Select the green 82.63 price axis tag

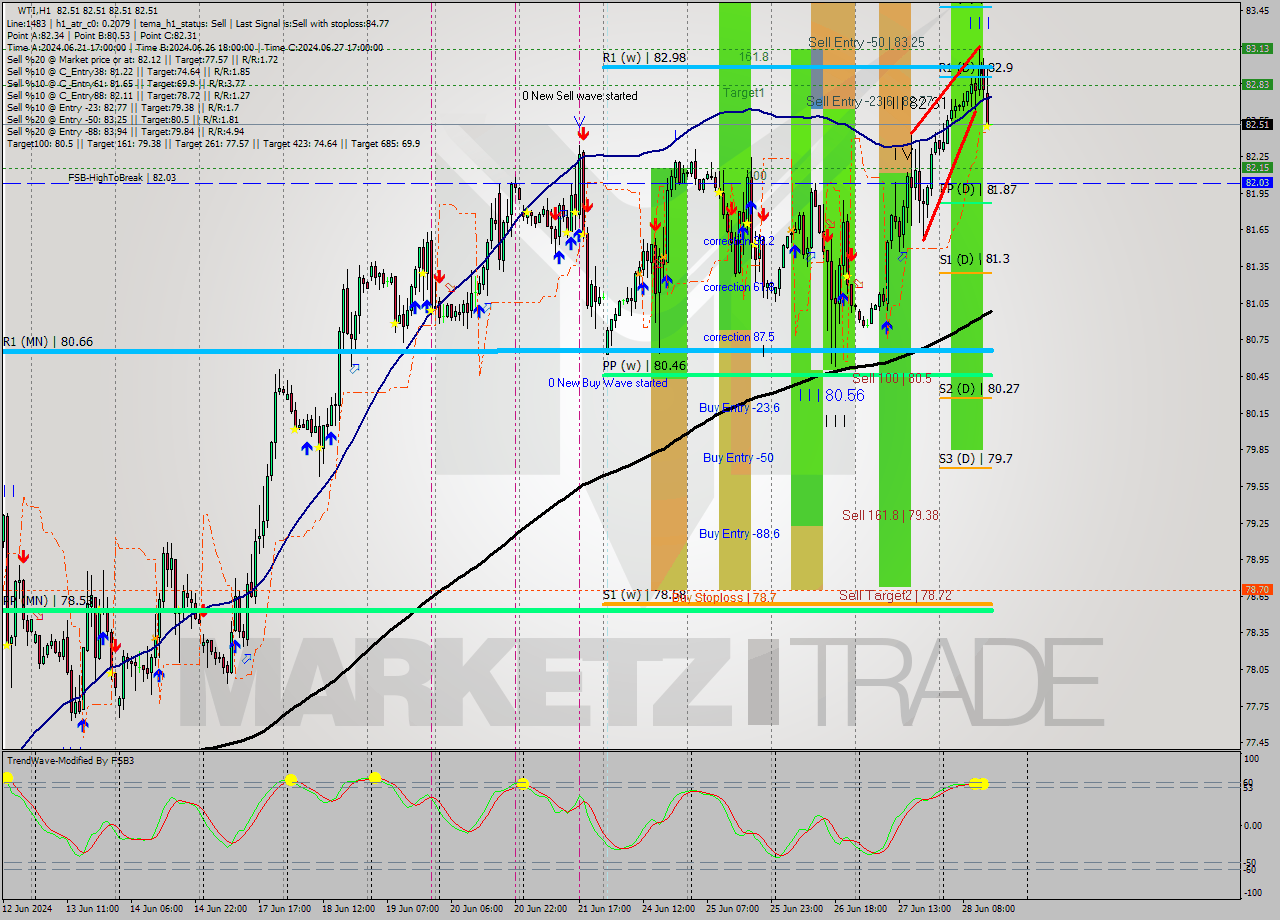click(1257, 85)
